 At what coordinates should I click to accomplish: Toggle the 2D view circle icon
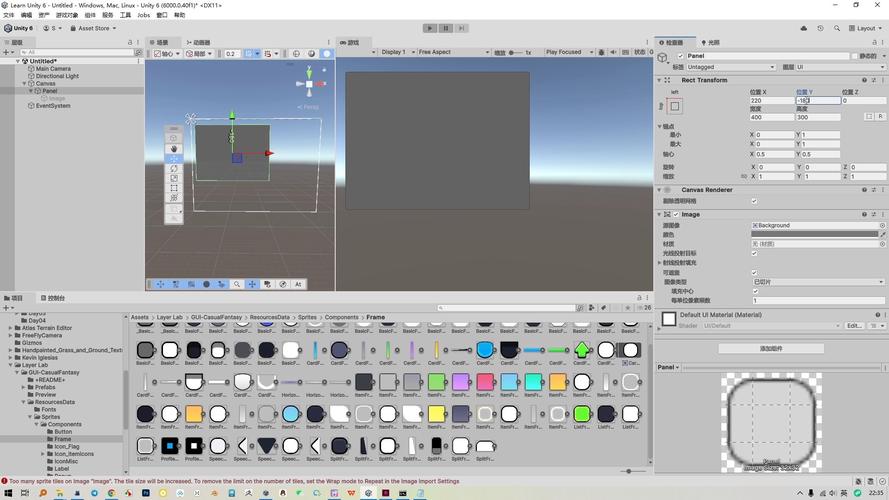pos(296,54)
